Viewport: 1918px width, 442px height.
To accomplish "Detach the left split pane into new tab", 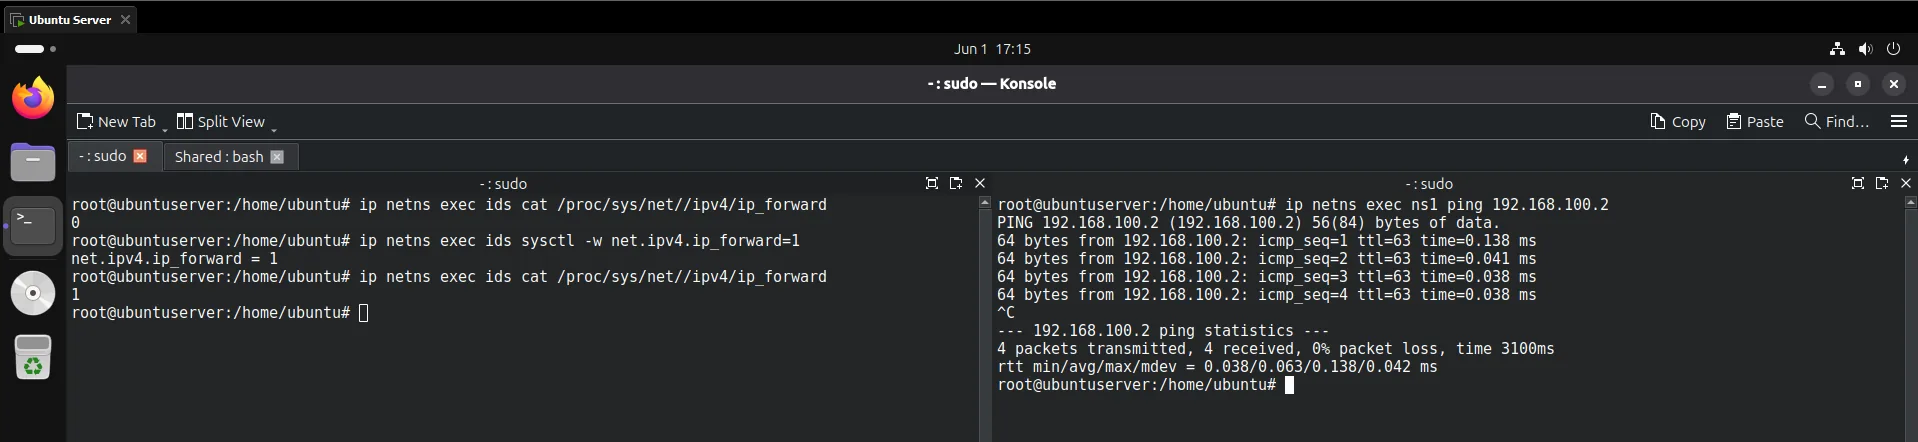I will [x=956, y=184].
